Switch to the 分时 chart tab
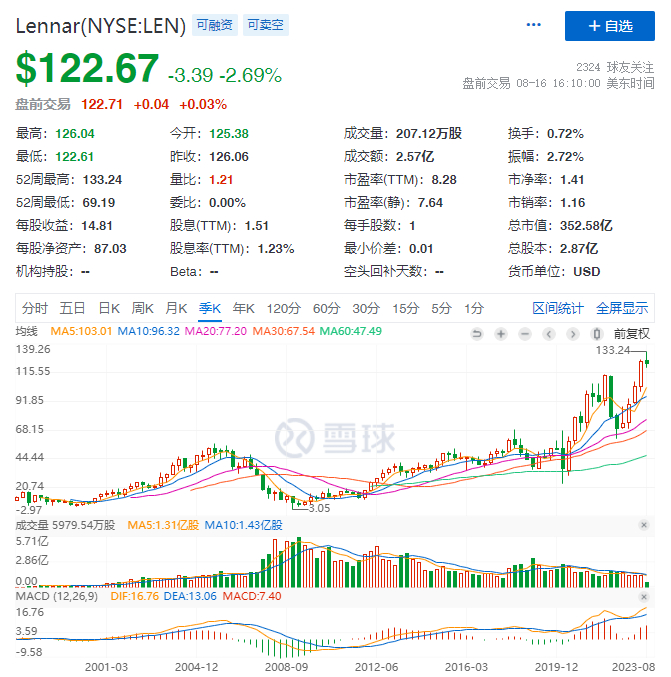Screen dimensions: 671x677 coord(35,308)
